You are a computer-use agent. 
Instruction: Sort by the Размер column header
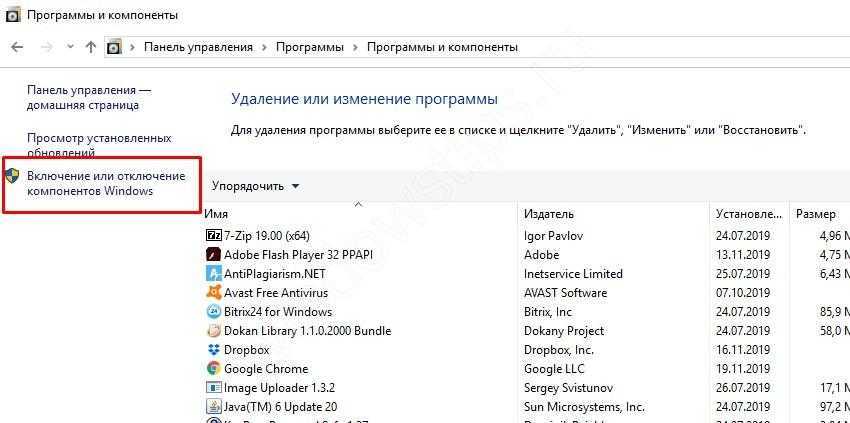[x=815, y=214]
